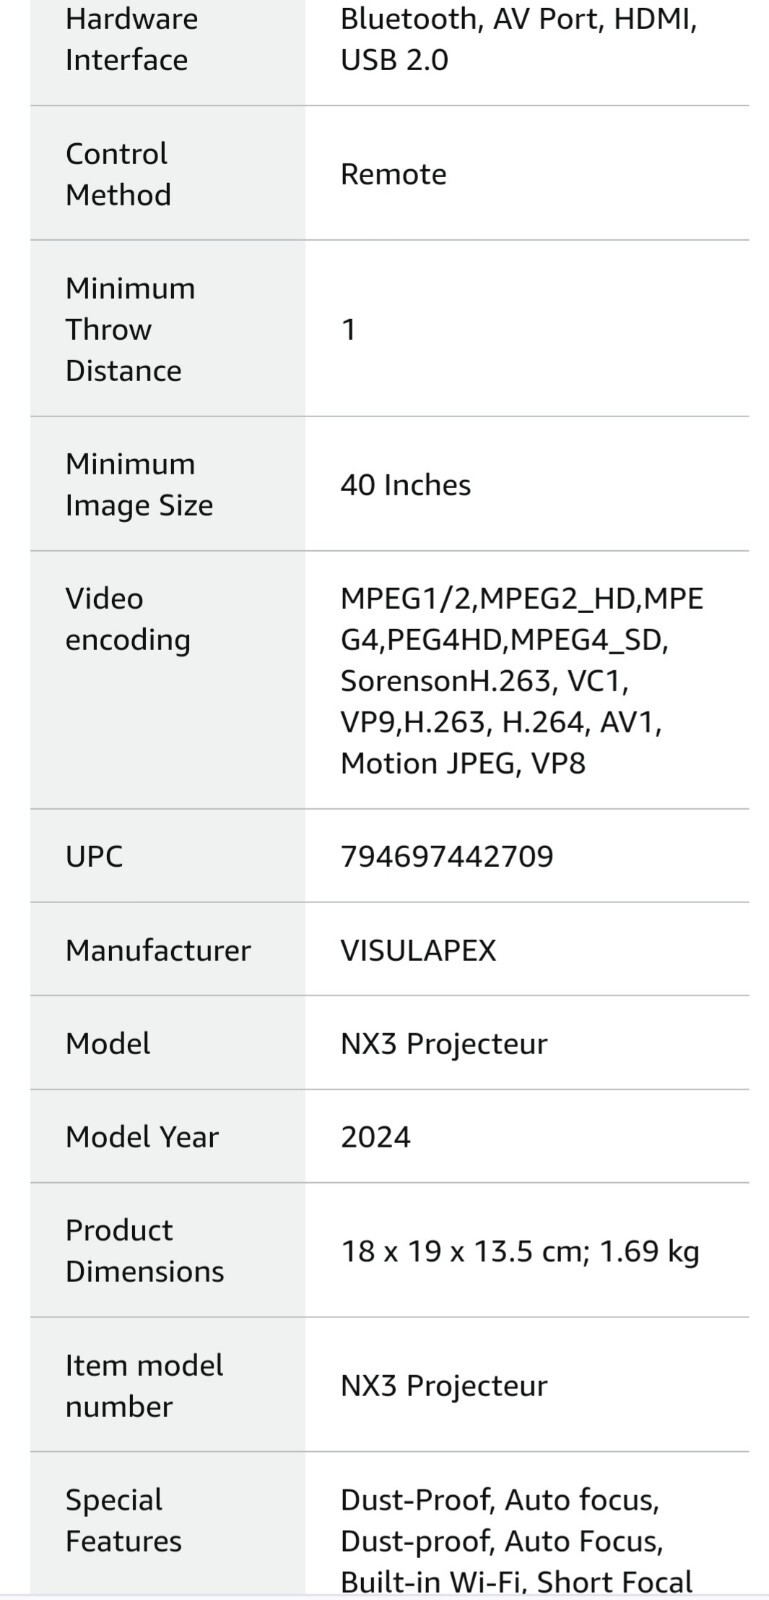The width and height of the screenshot is (769, 1600).
Task: Click UPC number 794697442709
Action: coord(447,857)
